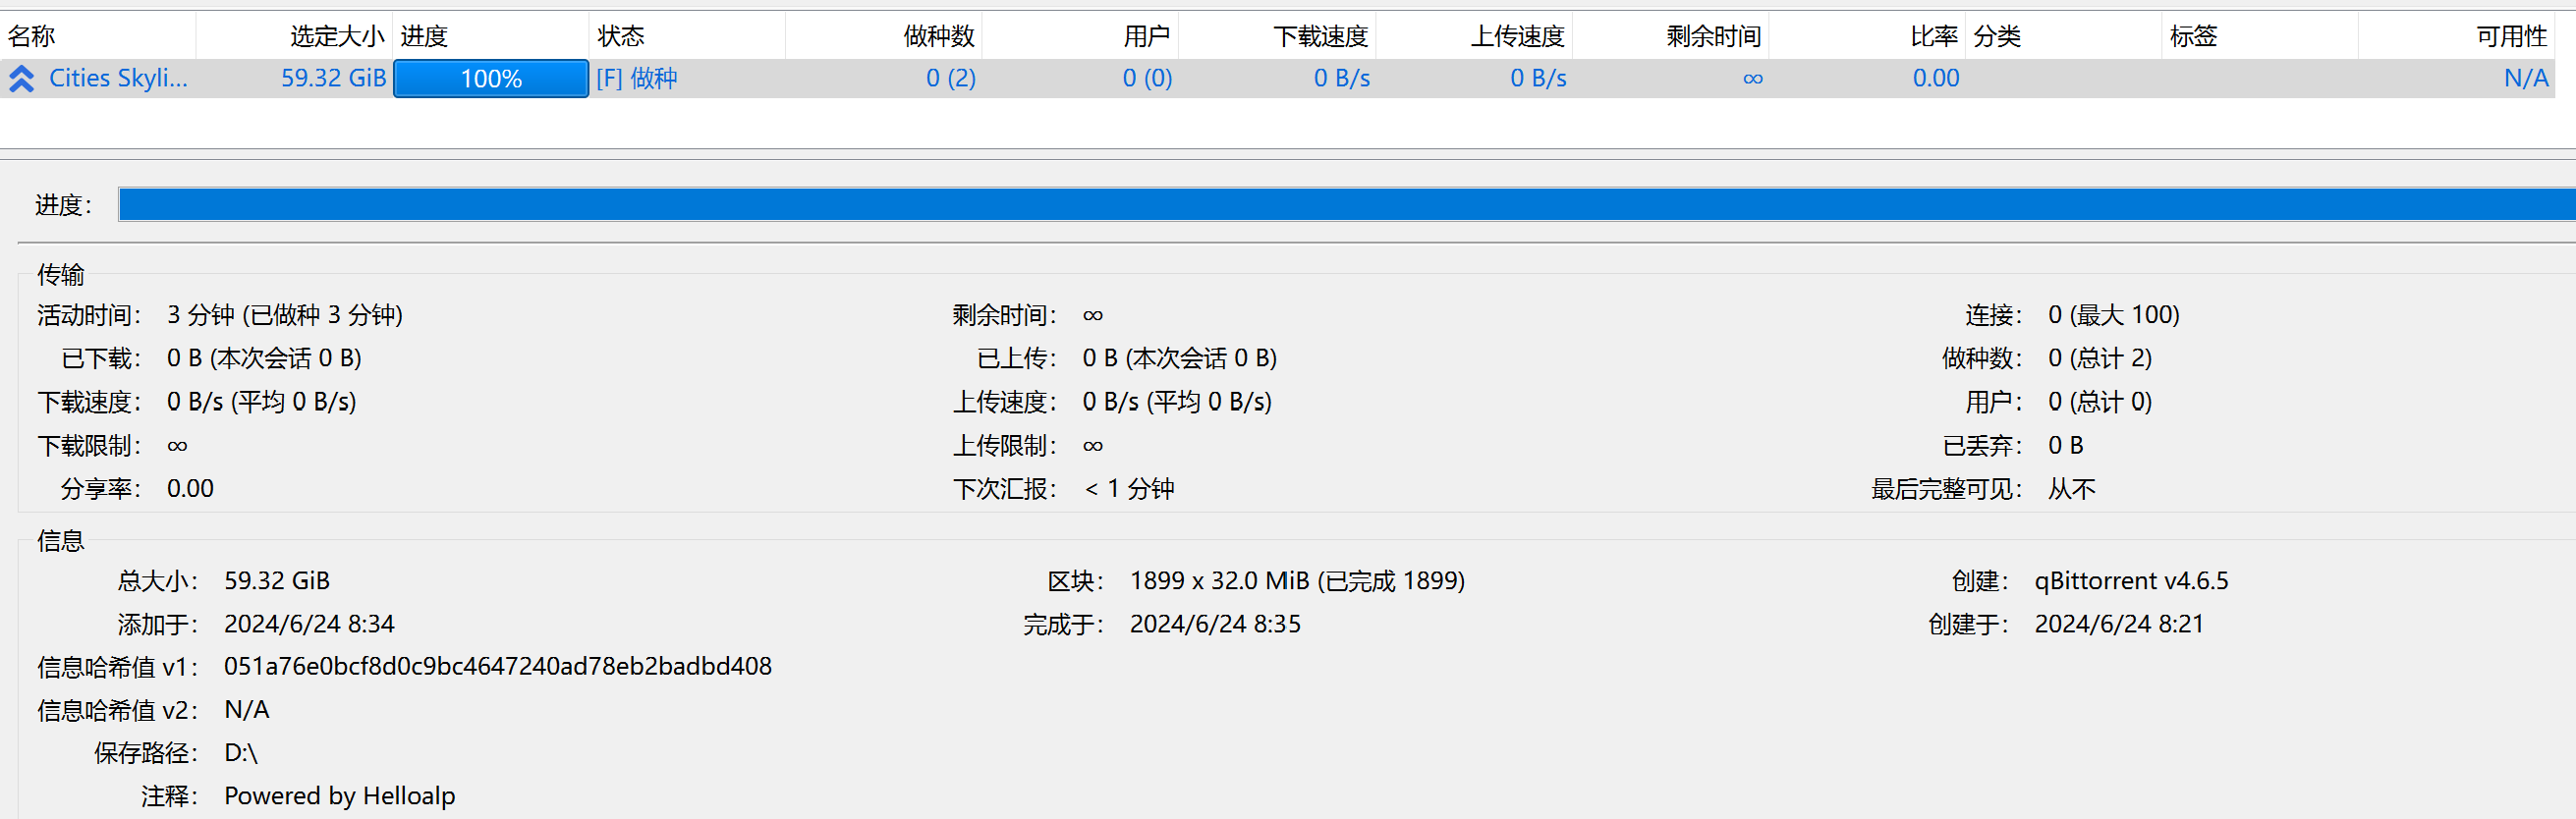
Task: Sort by the 标签 column header
Action: pyautogui.click(x=2260, y=37)
